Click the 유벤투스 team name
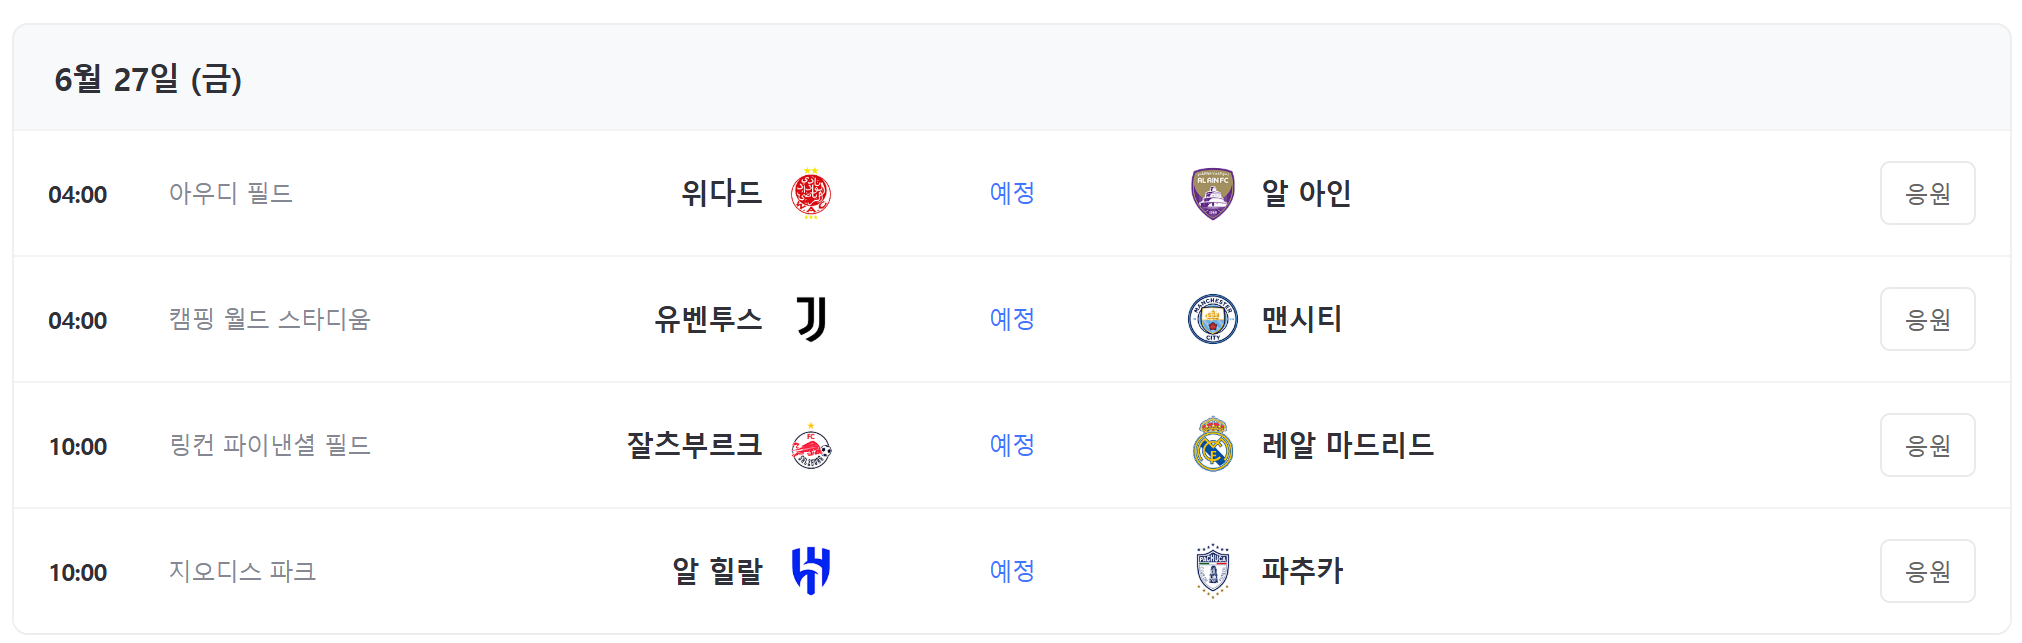This screenshot has width=2022, height=643. coord(706,318)
